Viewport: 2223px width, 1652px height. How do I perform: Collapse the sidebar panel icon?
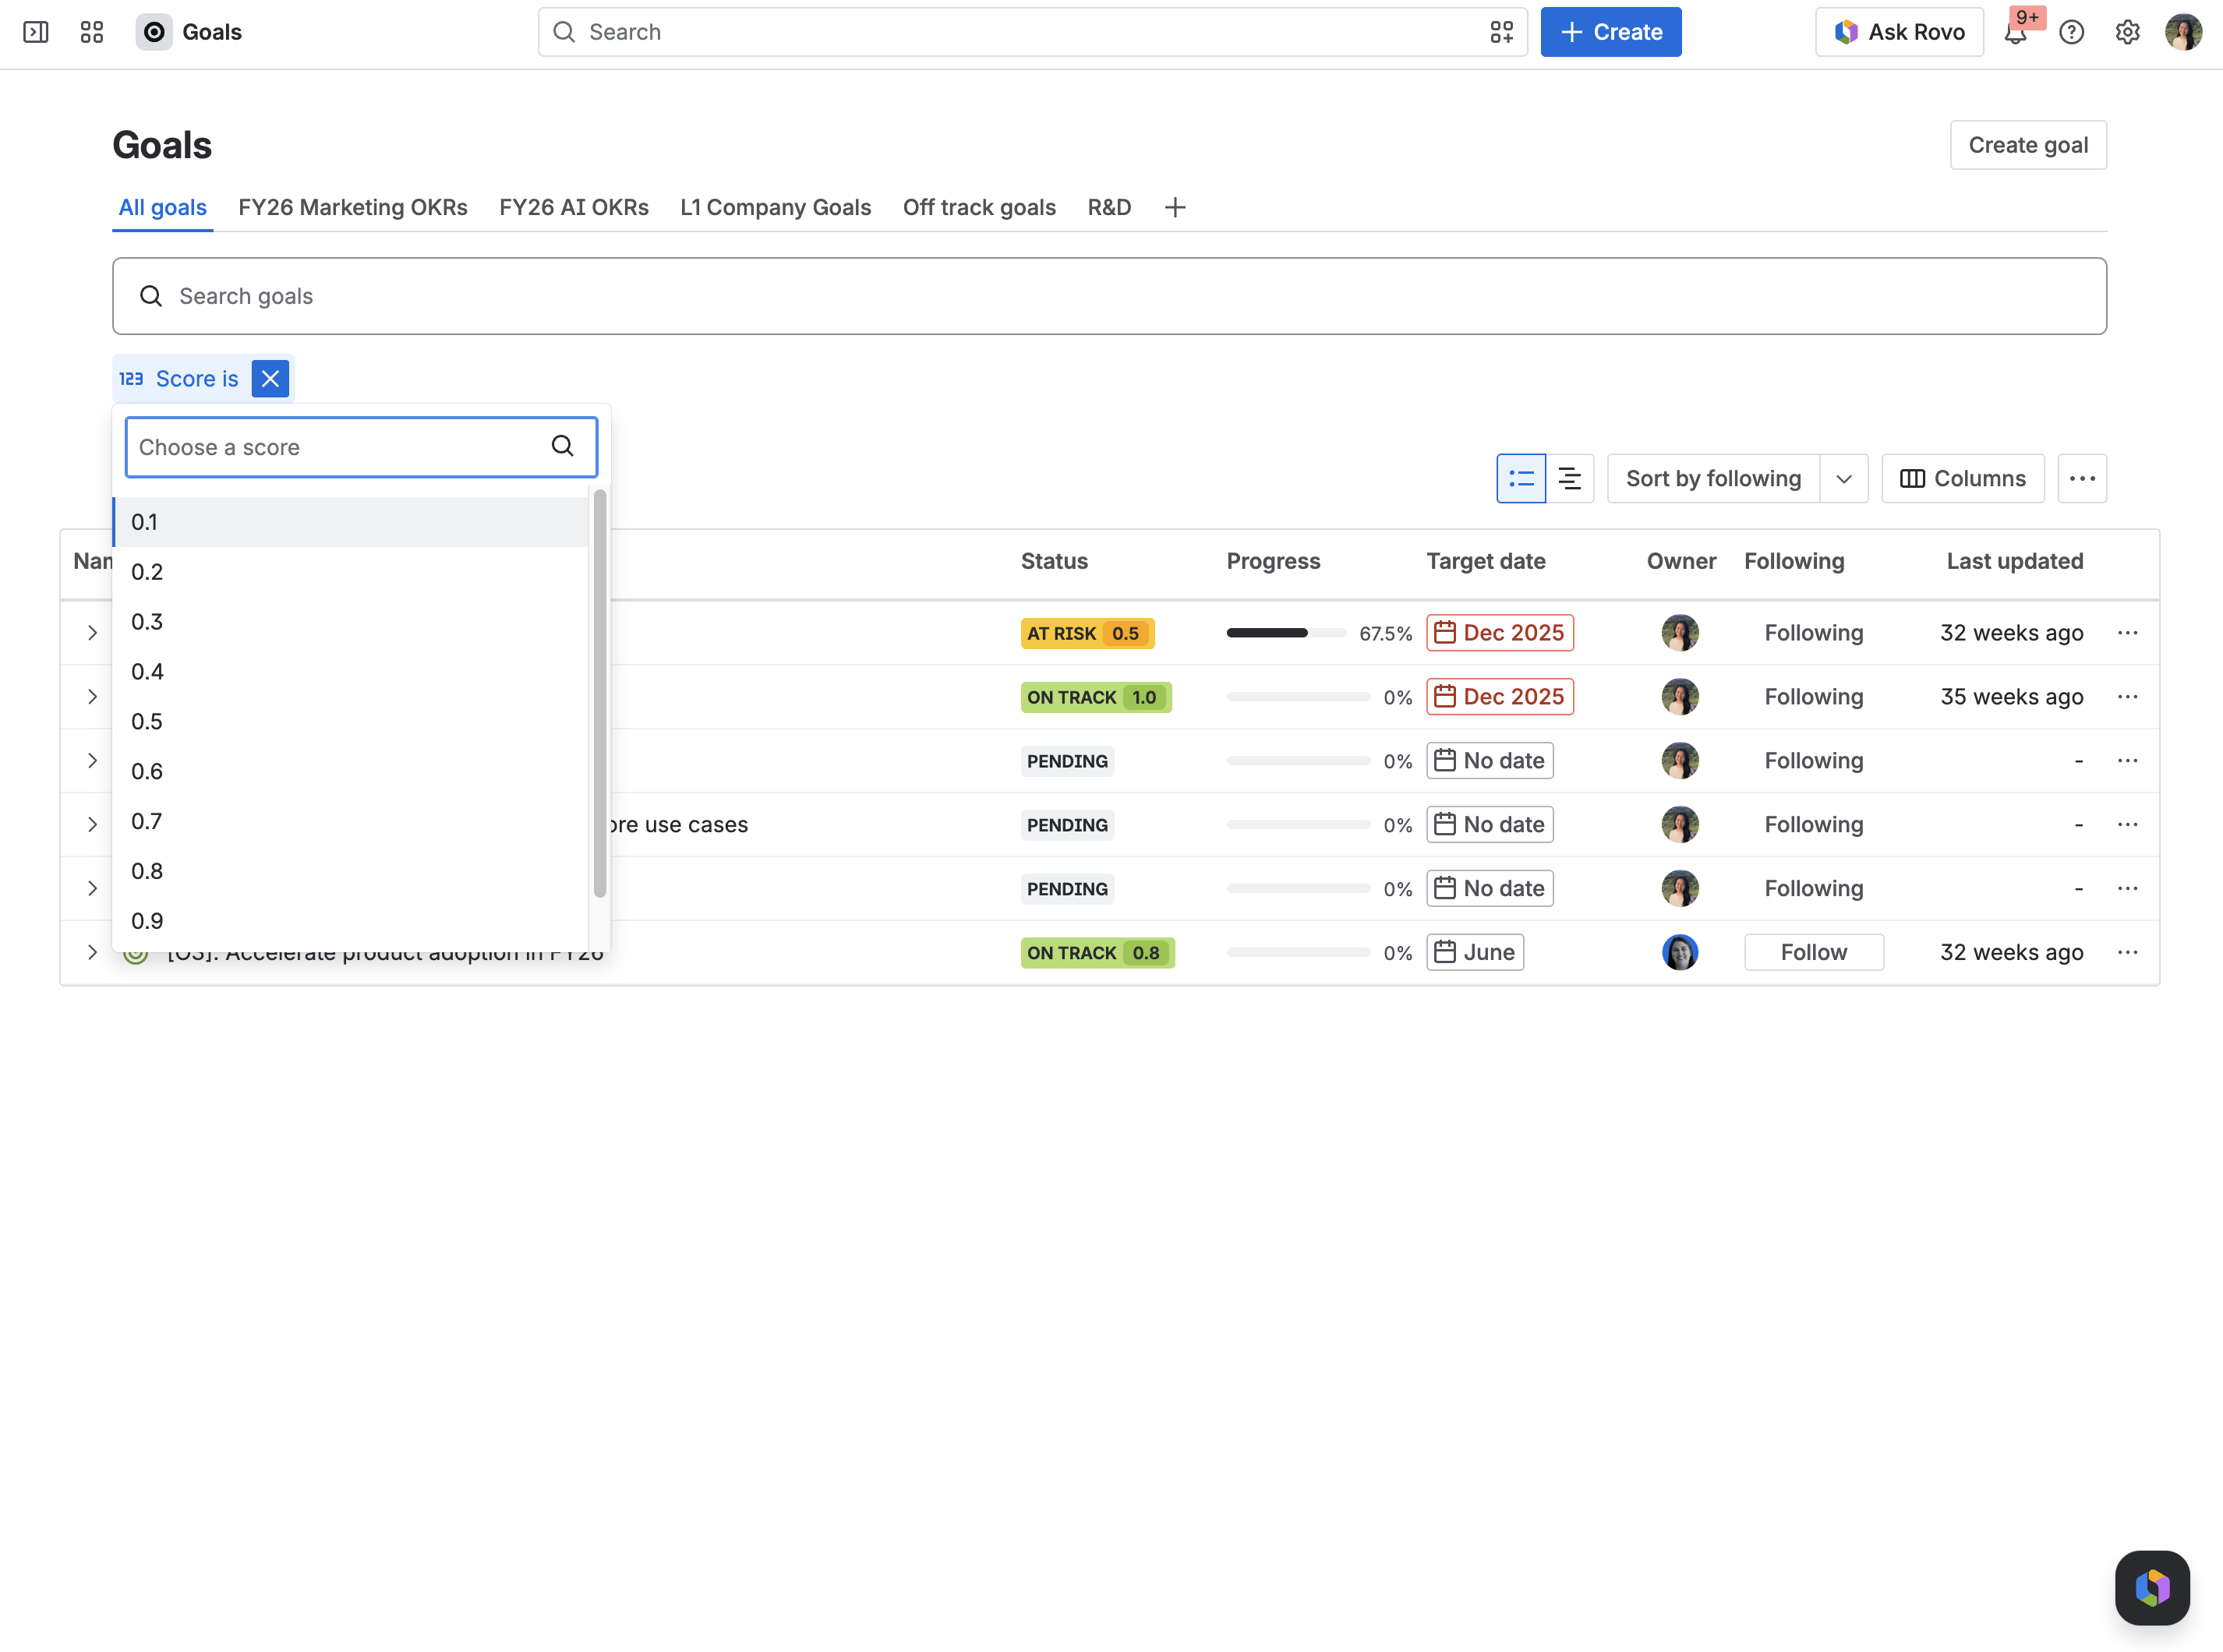[x=36, y=32]
